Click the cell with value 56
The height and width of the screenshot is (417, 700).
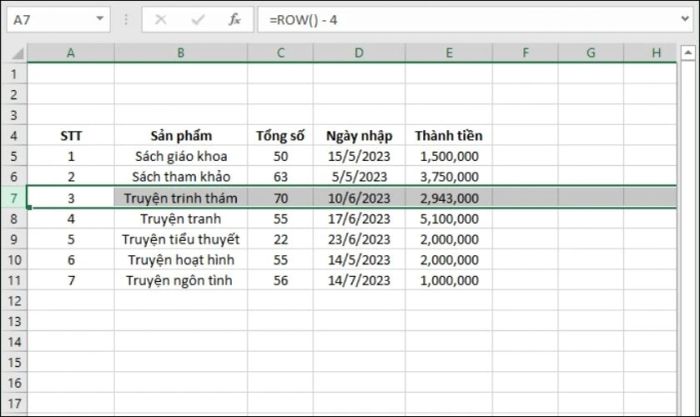pos(280,280)
